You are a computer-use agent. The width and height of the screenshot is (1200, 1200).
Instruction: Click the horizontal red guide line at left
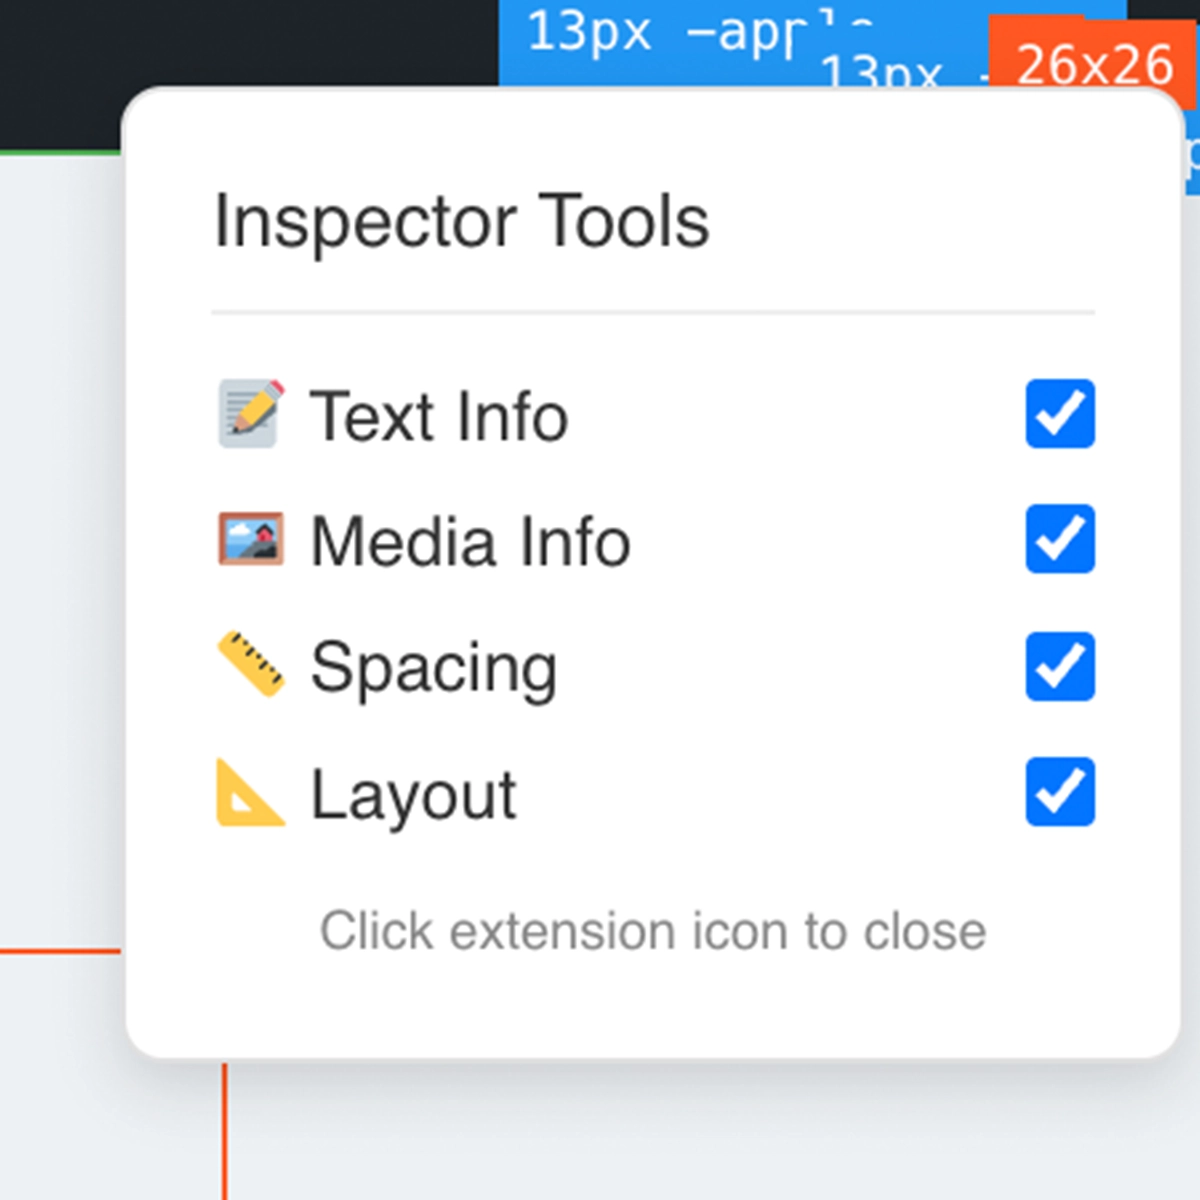pos(60,951)
